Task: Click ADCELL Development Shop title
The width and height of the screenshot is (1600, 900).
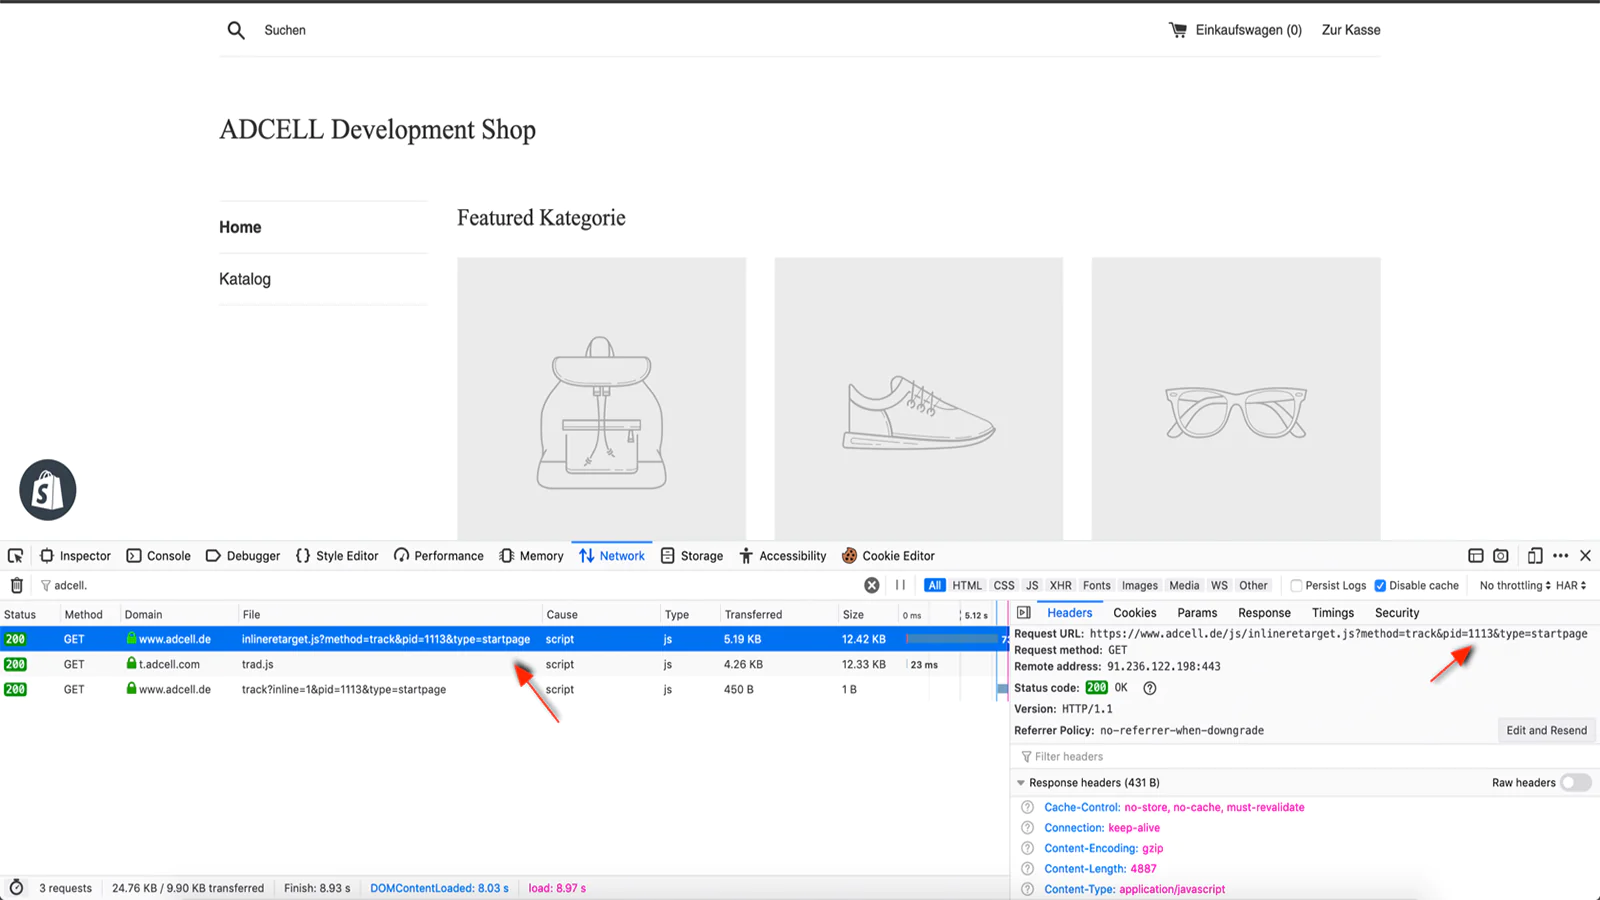Action: click(378, 130)
